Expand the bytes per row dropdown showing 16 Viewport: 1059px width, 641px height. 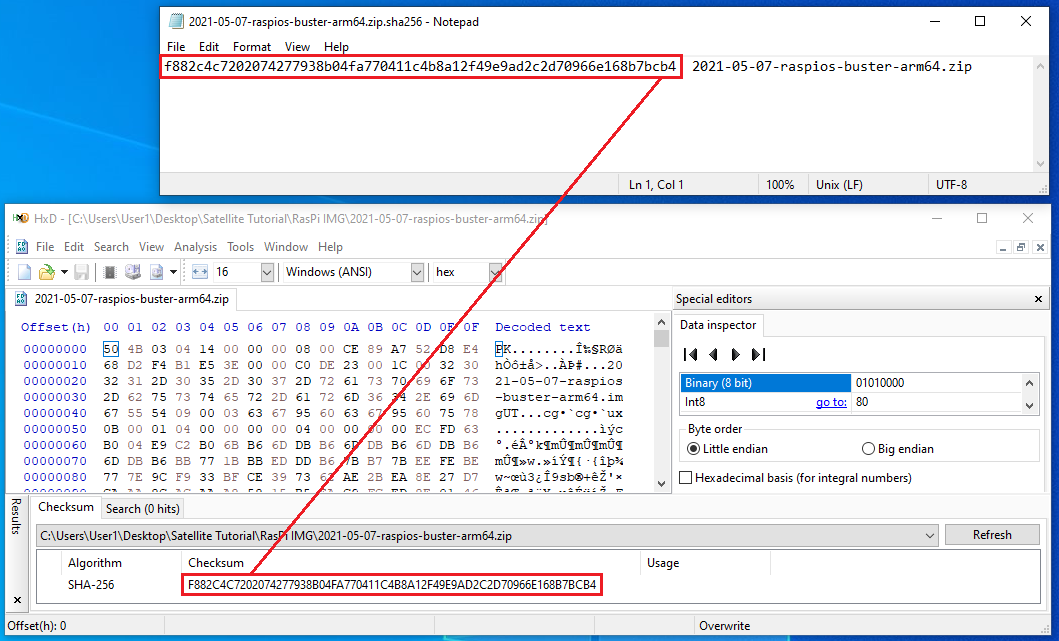pos(267,272)
